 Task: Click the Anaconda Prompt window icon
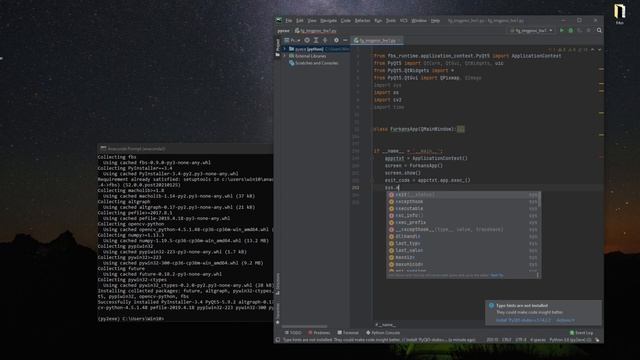point(103,149)
